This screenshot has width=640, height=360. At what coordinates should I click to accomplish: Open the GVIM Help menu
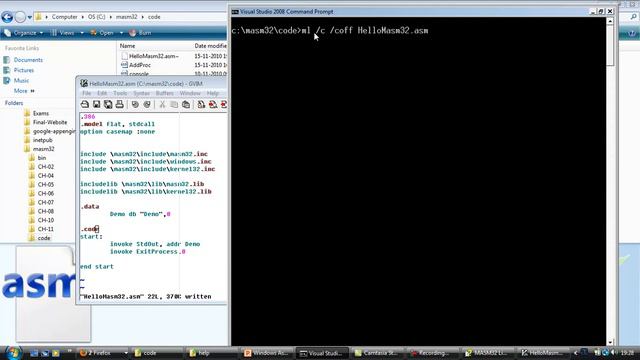(213, 93)
